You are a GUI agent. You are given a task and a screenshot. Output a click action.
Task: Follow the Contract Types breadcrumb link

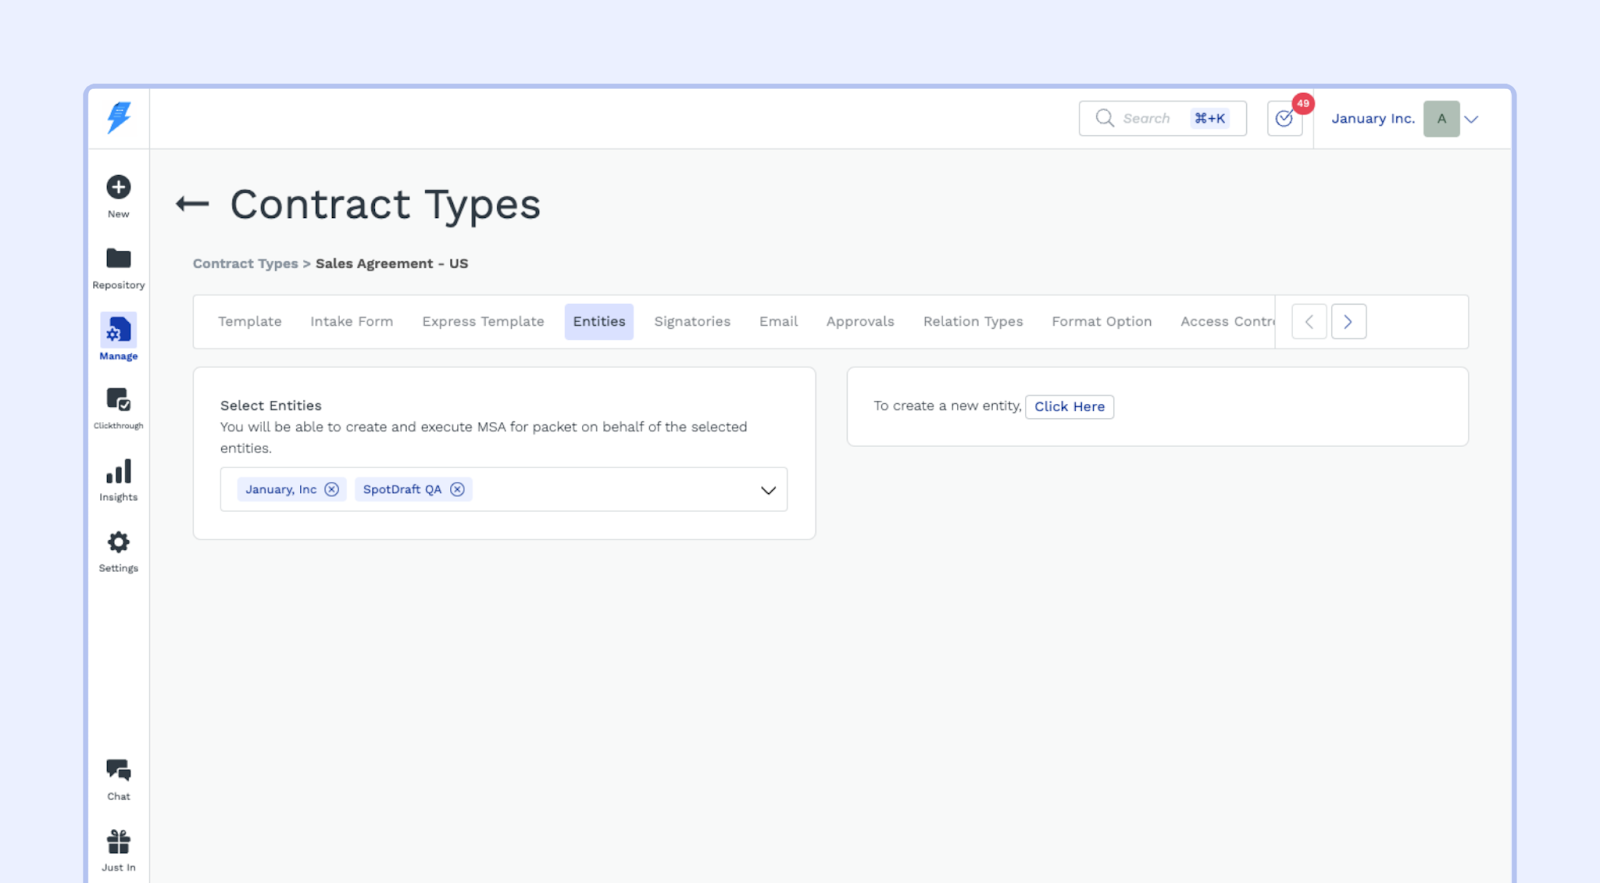(x=245, y=264)
